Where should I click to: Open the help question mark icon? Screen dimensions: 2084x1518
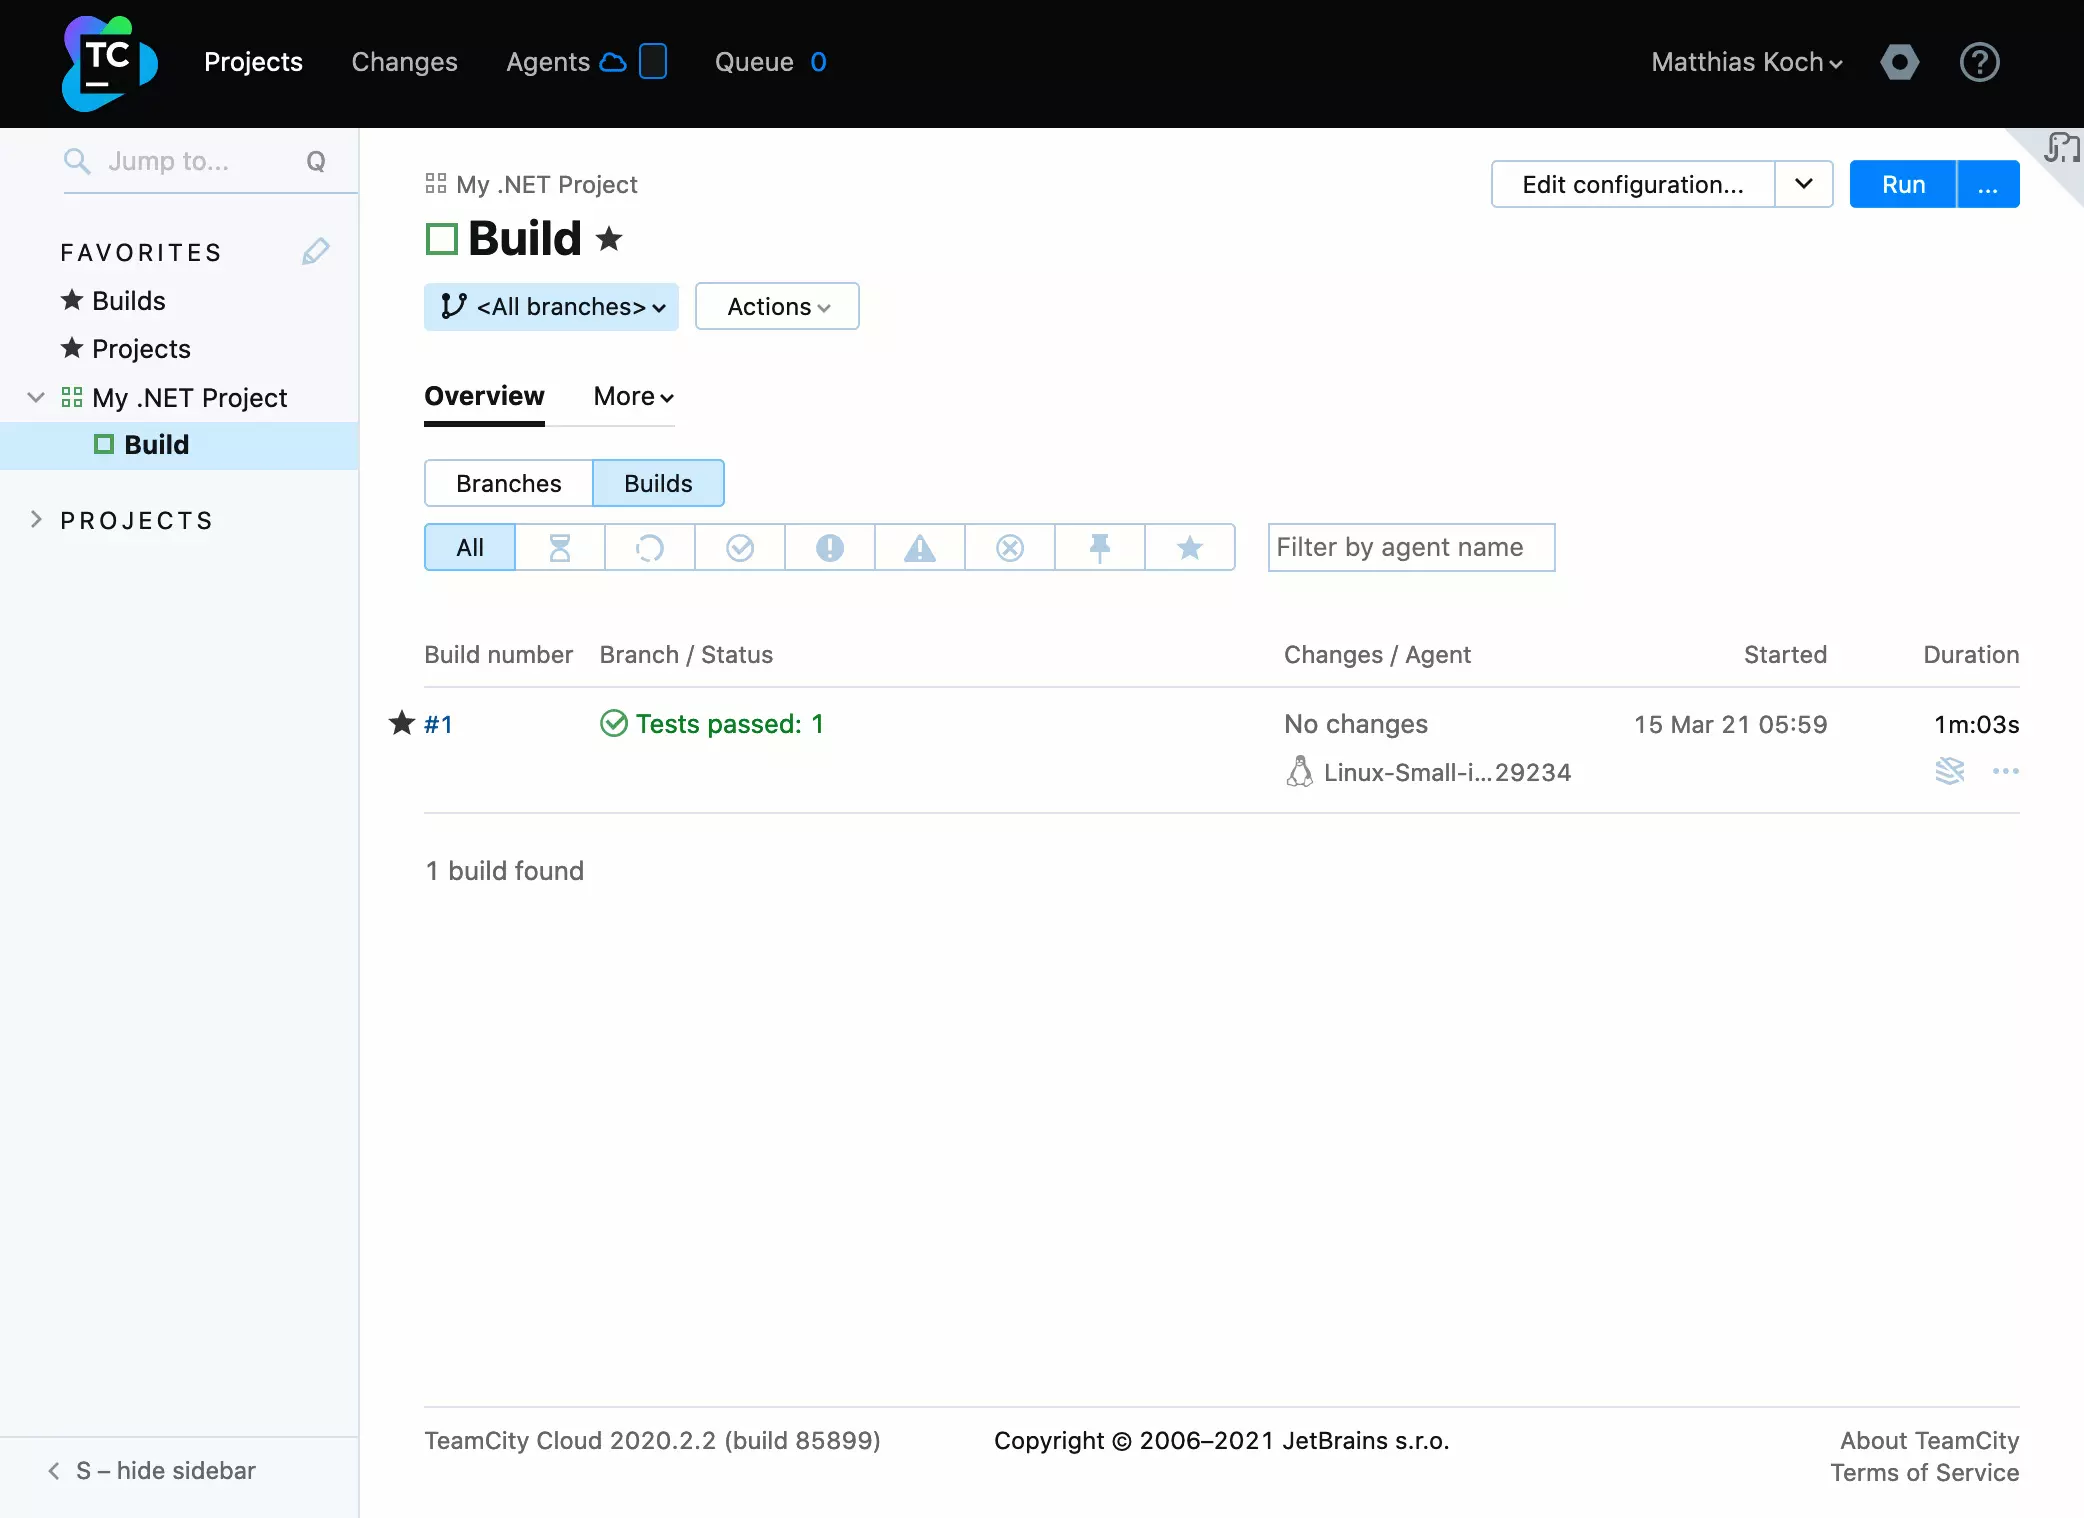[x=1979, y=62]
